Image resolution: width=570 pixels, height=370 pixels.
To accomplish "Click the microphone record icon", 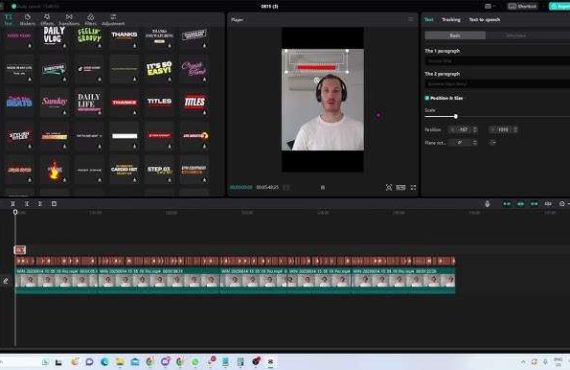I will [x=487, y=204].
